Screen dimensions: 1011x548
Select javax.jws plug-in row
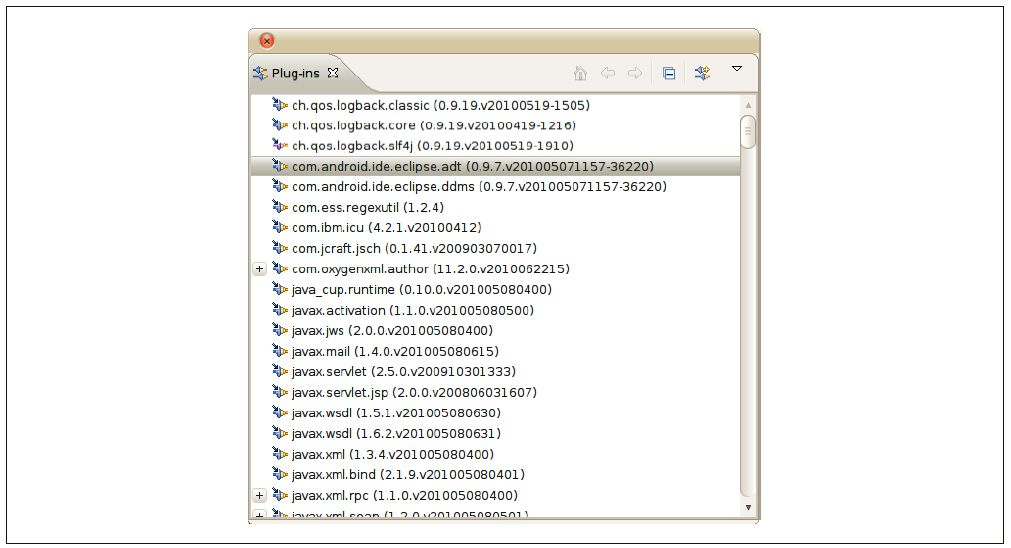click(495, 331)
